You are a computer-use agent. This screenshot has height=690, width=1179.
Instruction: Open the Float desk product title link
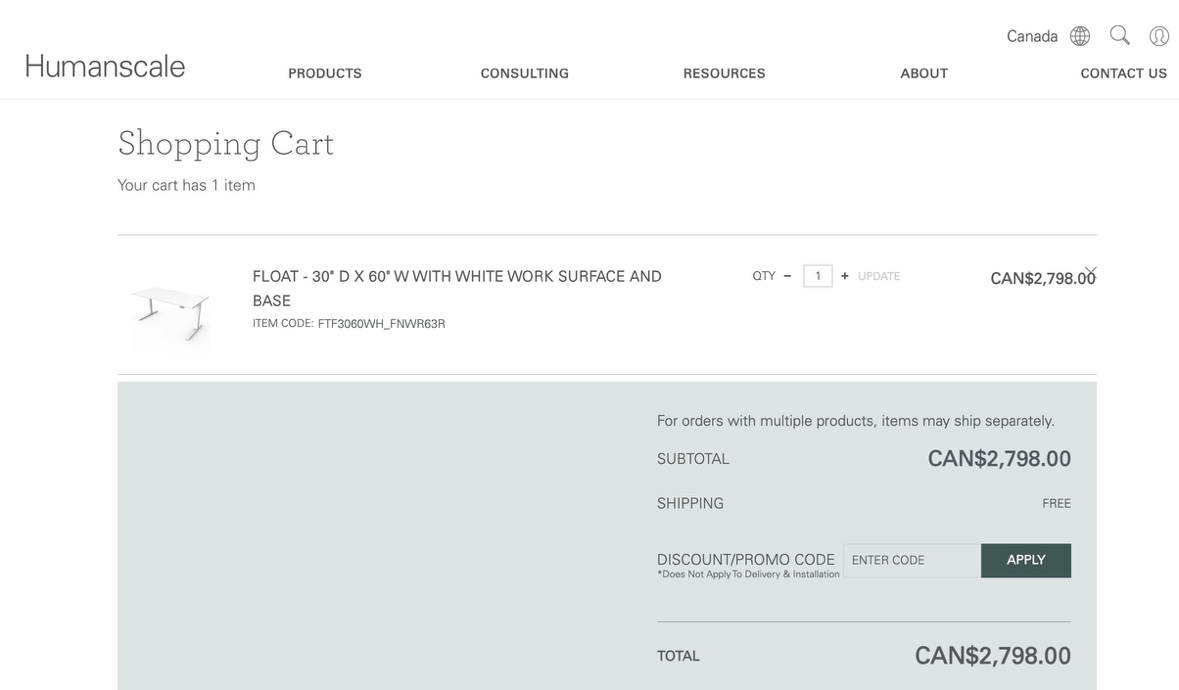pyautogui.click(x=457, y=288)
